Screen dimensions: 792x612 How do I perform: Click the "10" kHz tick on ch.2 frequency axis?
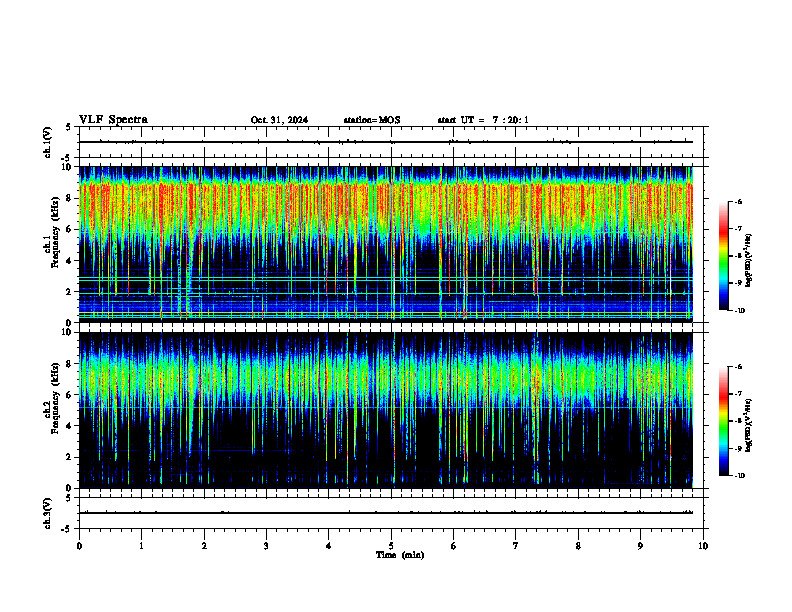tap(68, 332)
